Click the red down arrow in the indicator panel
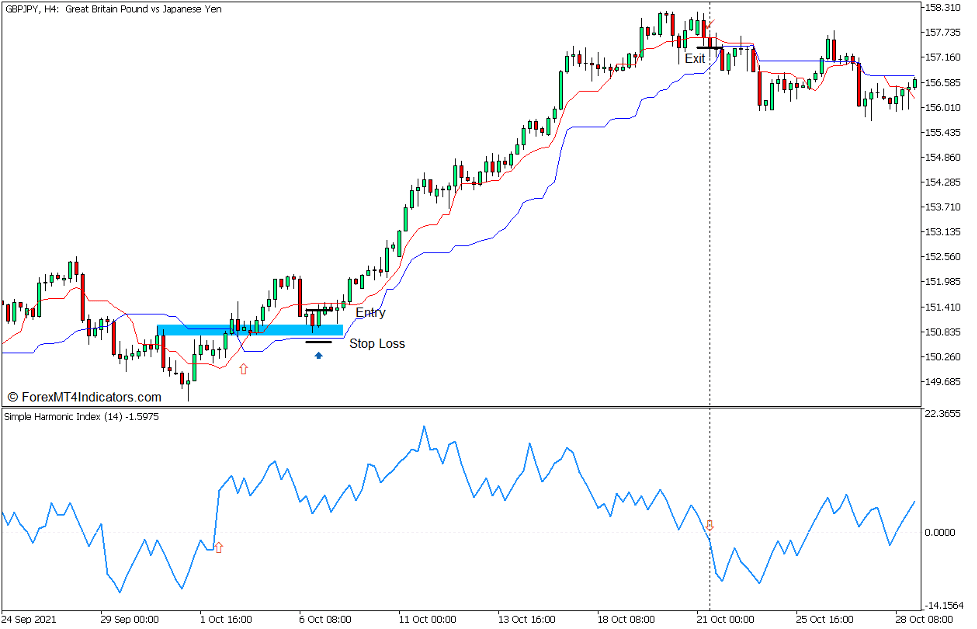The height and width of the screenshot is (629, 977). click(x=710, y=525)
